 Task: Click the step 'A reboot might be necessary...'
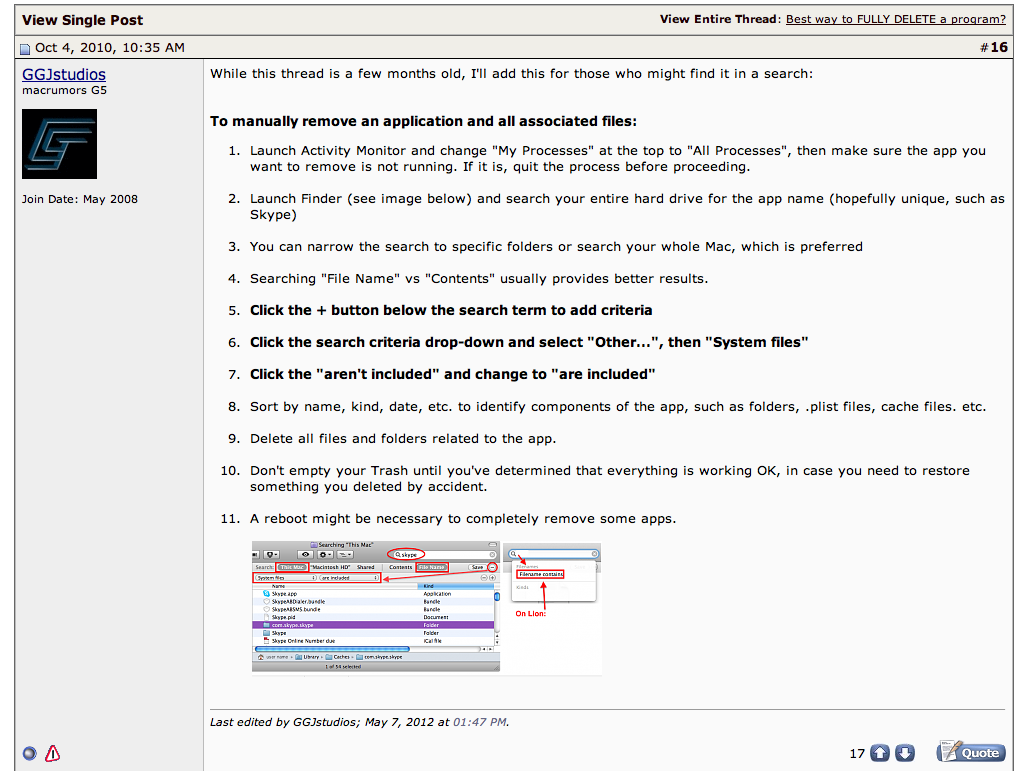pos(463,519)
